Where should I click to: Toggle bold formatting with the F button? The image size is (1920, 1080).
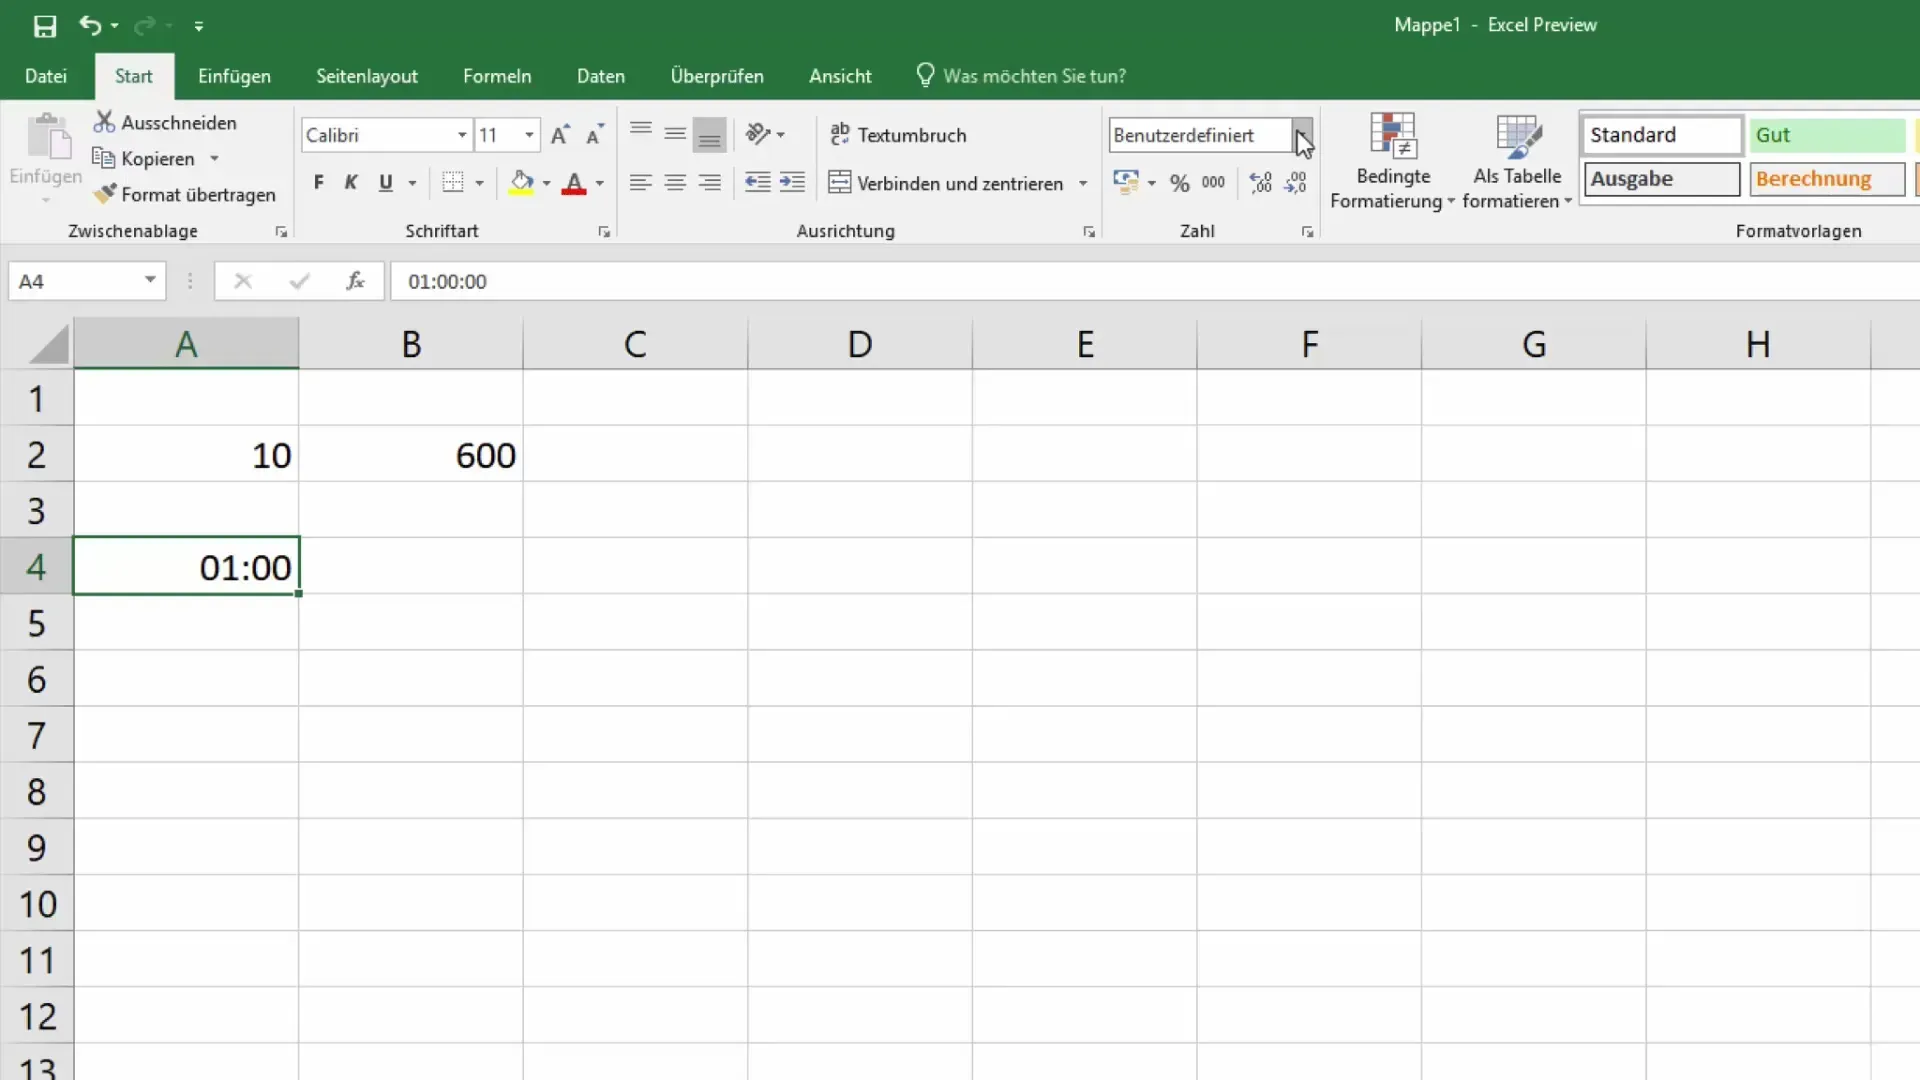318,183
